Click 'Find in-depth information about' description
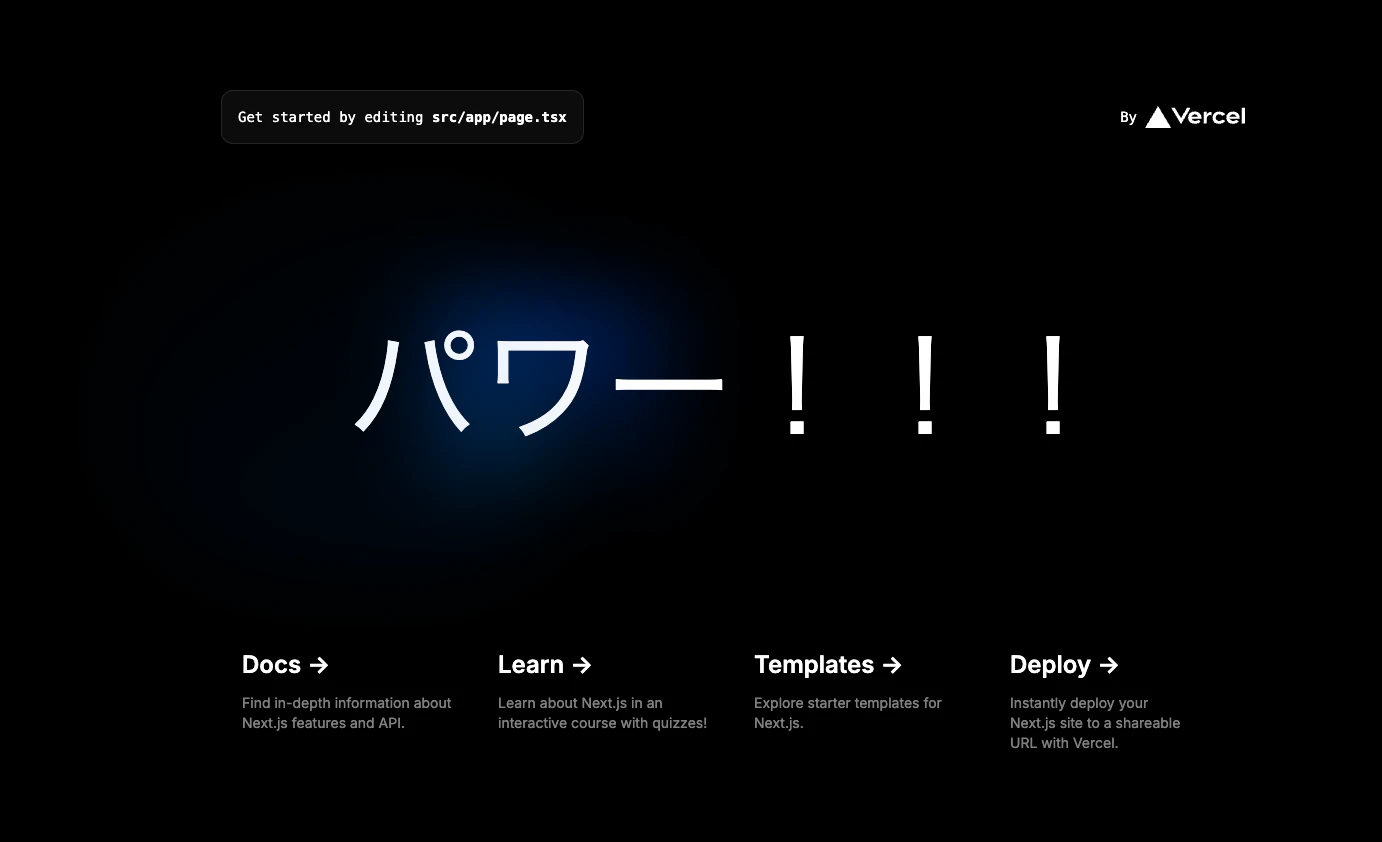The width and height of the screenshot is (1382, 842). click(347, 703)
